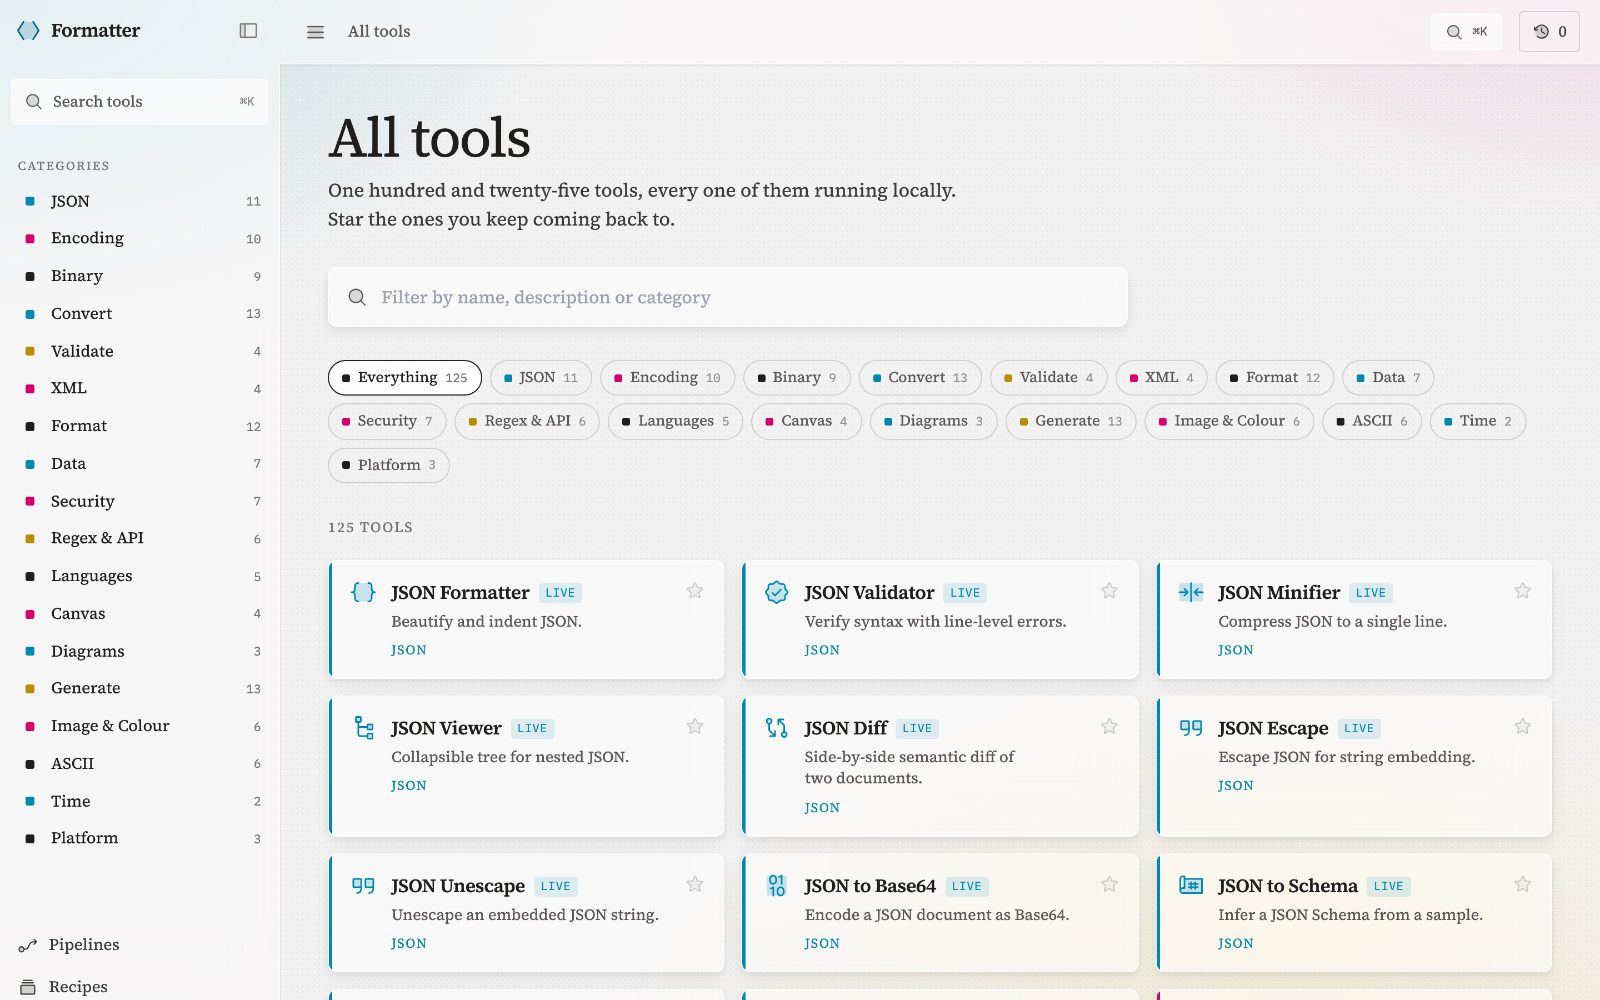This screenshot has height=1000, width=1600.
Task: Click the JSON Diff compare icon
Action: pyautogui.click(x=776, y=728)
